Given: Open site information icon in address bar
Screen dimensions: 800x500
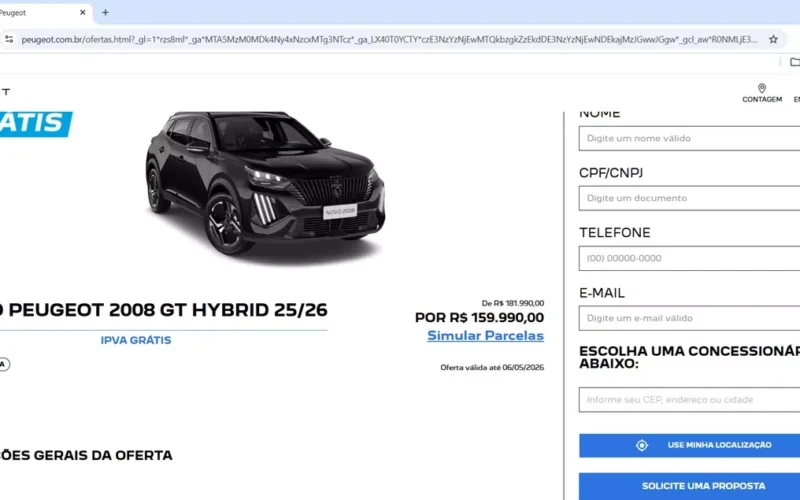Looking at the screenshot, I should pos(9,39).
